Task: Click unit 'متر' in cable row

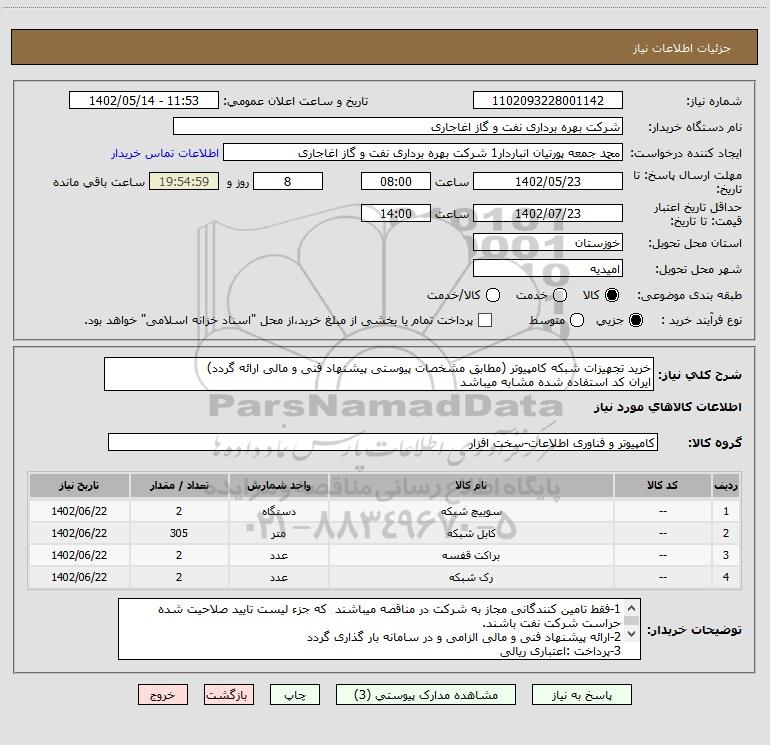Action: coord(278,533)
